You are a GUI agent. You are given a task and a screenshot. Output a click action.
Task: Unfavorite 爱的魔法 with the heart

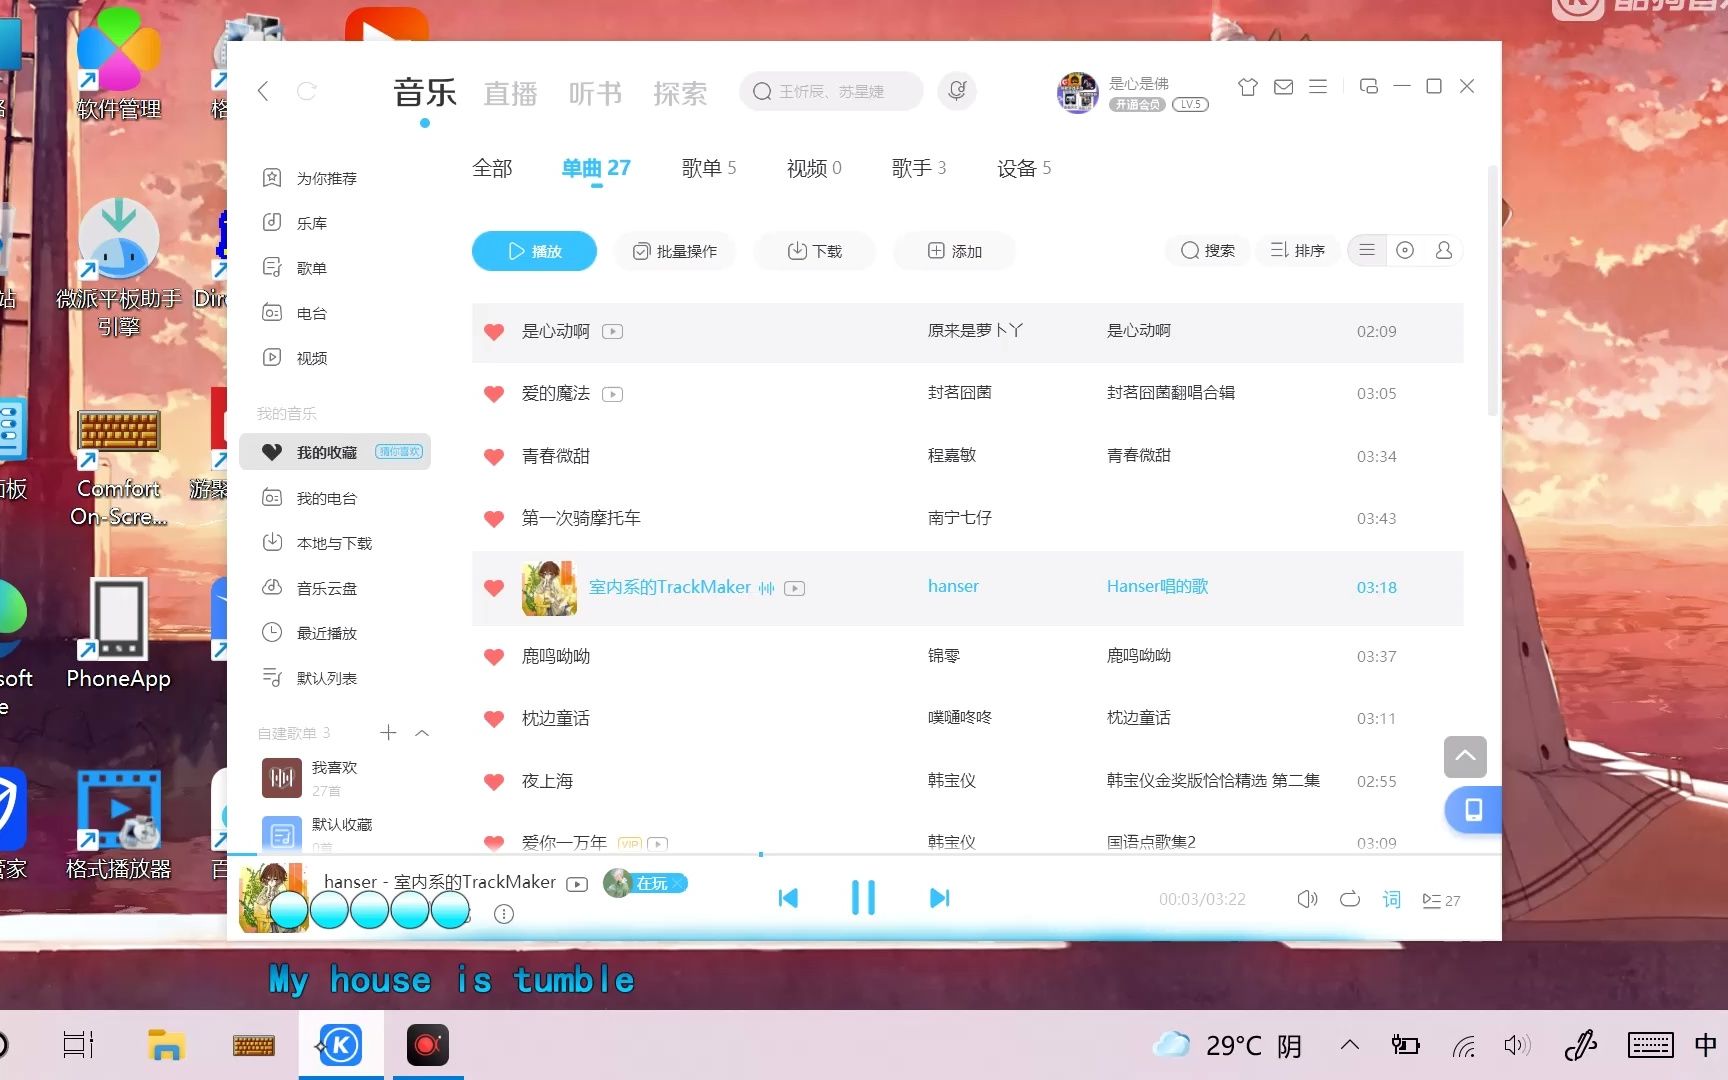pyautogui.click(x=494, y=394)
